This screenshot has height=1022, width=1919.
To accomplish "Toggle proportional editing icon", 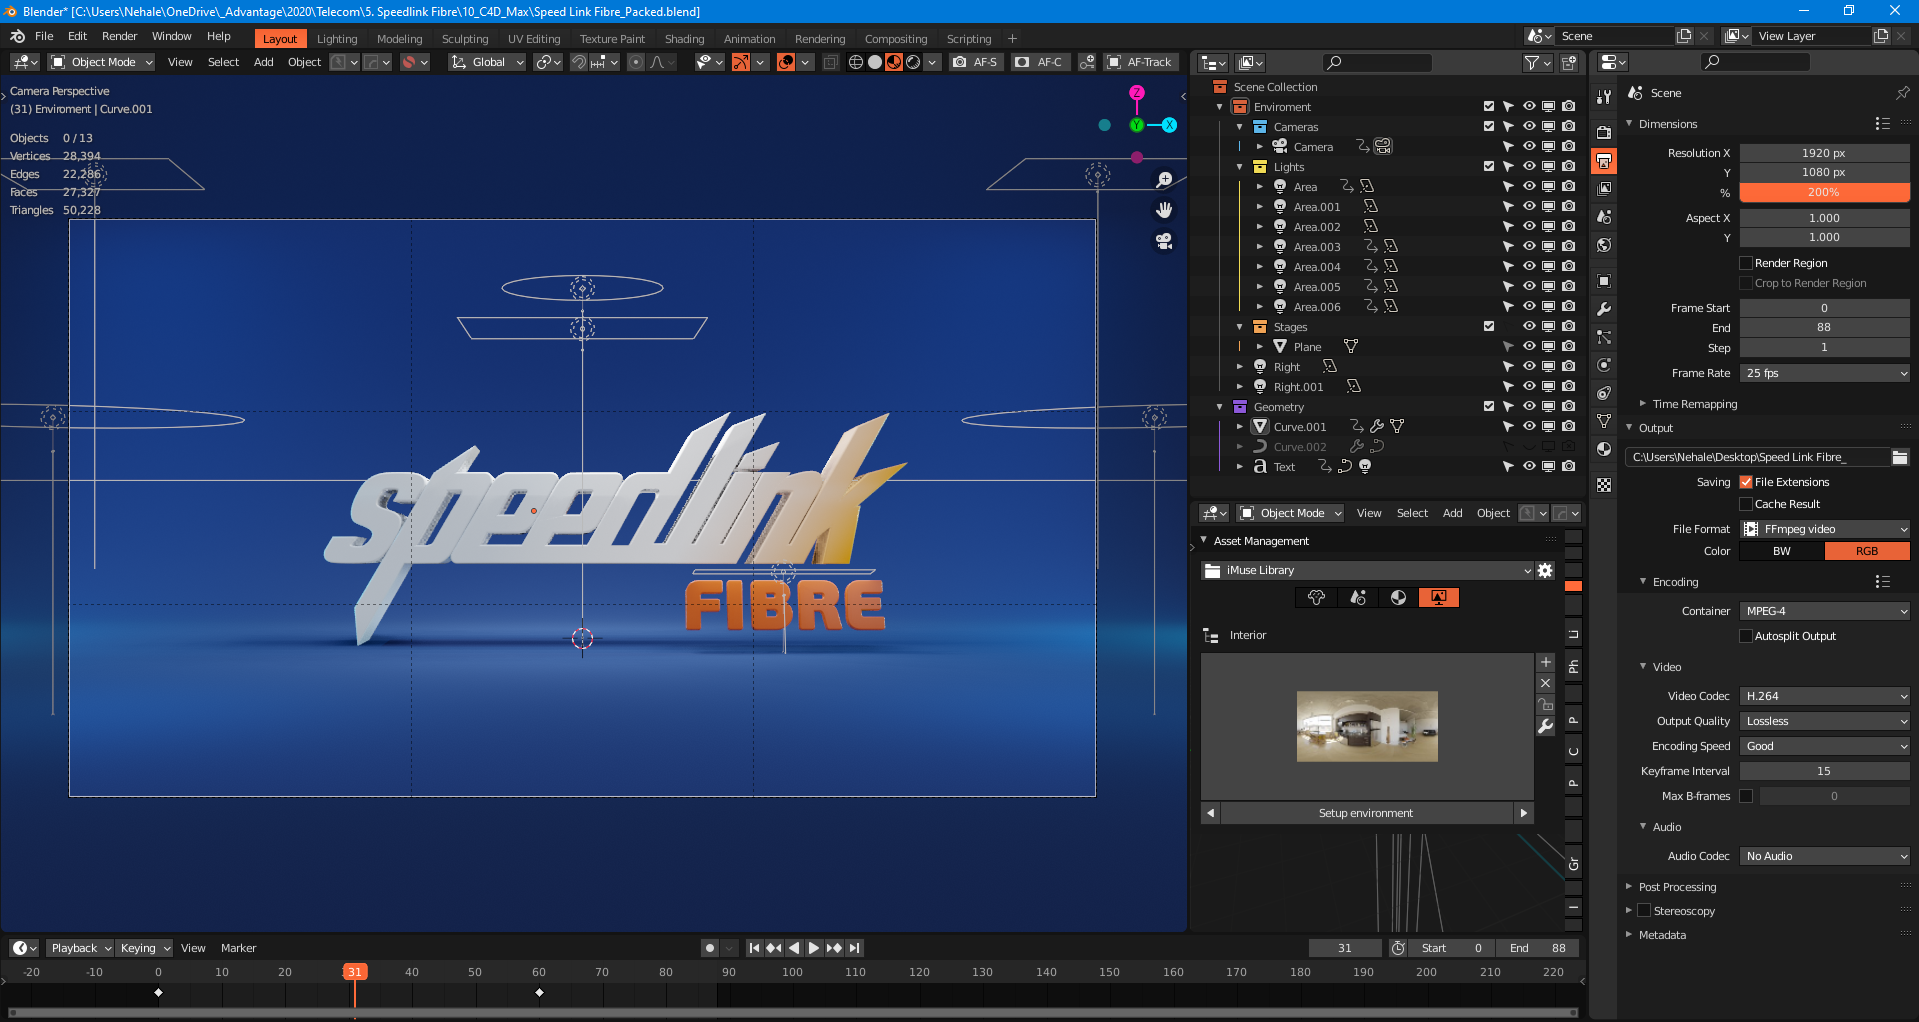I will point(636,62).
